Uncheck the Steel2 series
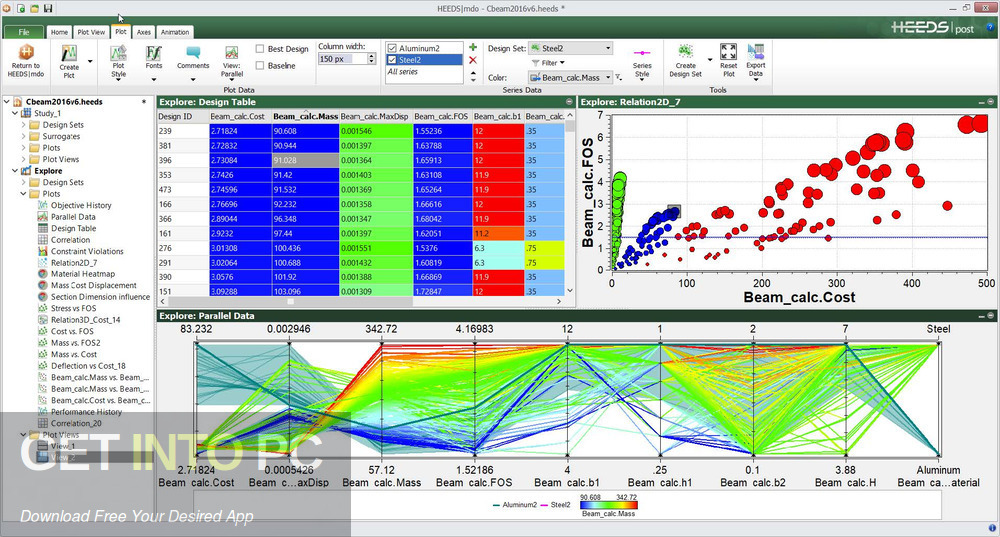Viewport: 1000px width, 537px height. (392, 60)
